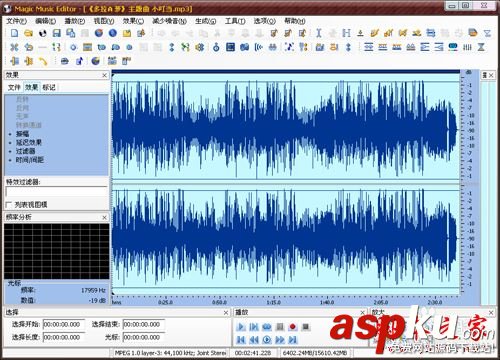Close the 选择 panel
This screenshot has height=360, width=500.
pos(226,312)
